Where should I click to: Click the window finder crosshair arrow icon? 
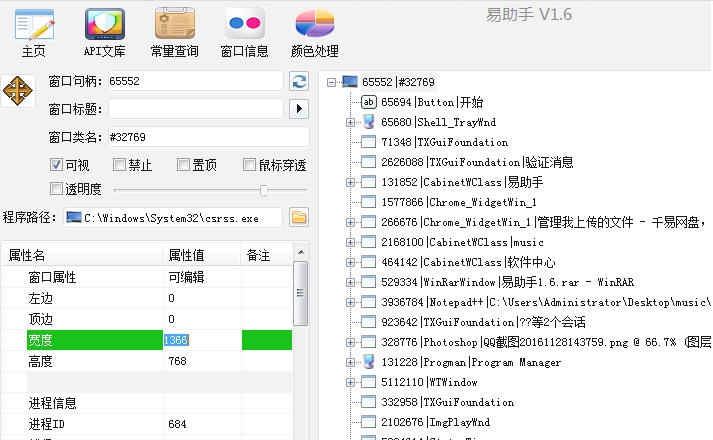tap(18, 91)
